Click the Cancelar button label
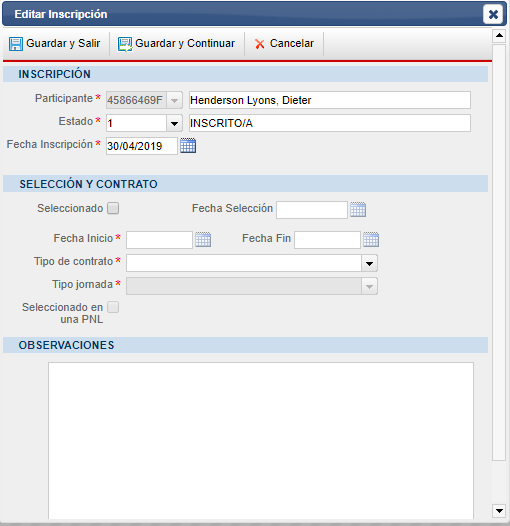The image size is (510, 526). pyautogui.click(x=292, y=43)
